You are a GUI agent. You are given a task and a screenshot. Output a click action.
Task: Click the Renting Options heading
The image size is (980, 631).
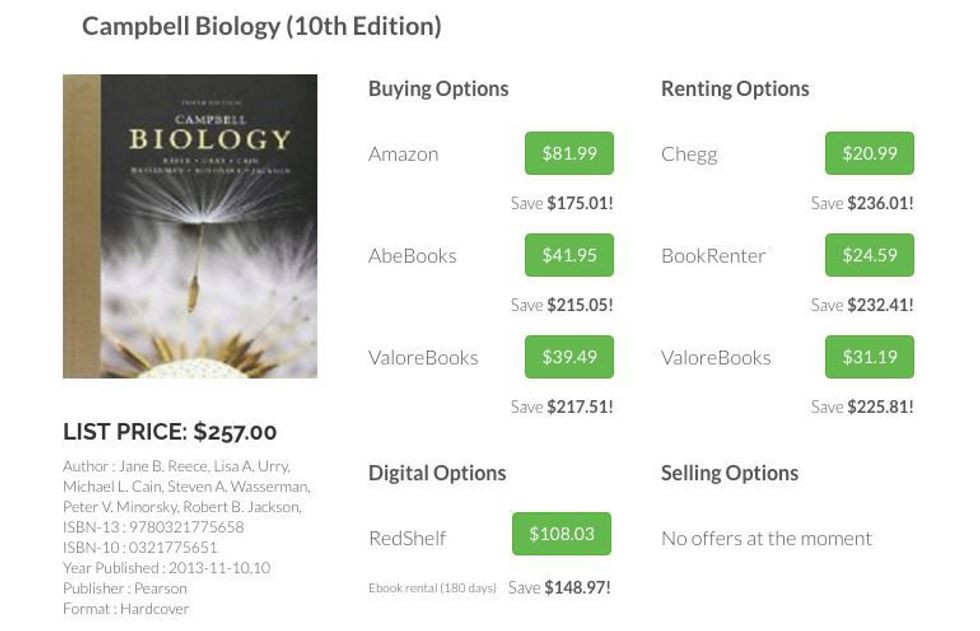(735, 89)
